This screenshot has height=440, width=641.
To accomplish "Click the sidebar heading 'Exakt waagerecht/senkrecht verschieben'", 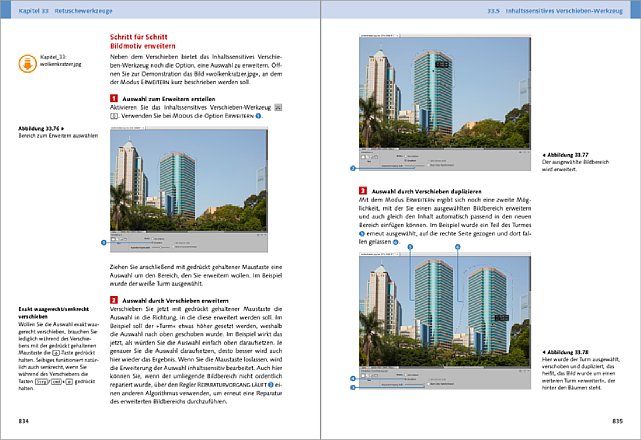I will point(54,313).
